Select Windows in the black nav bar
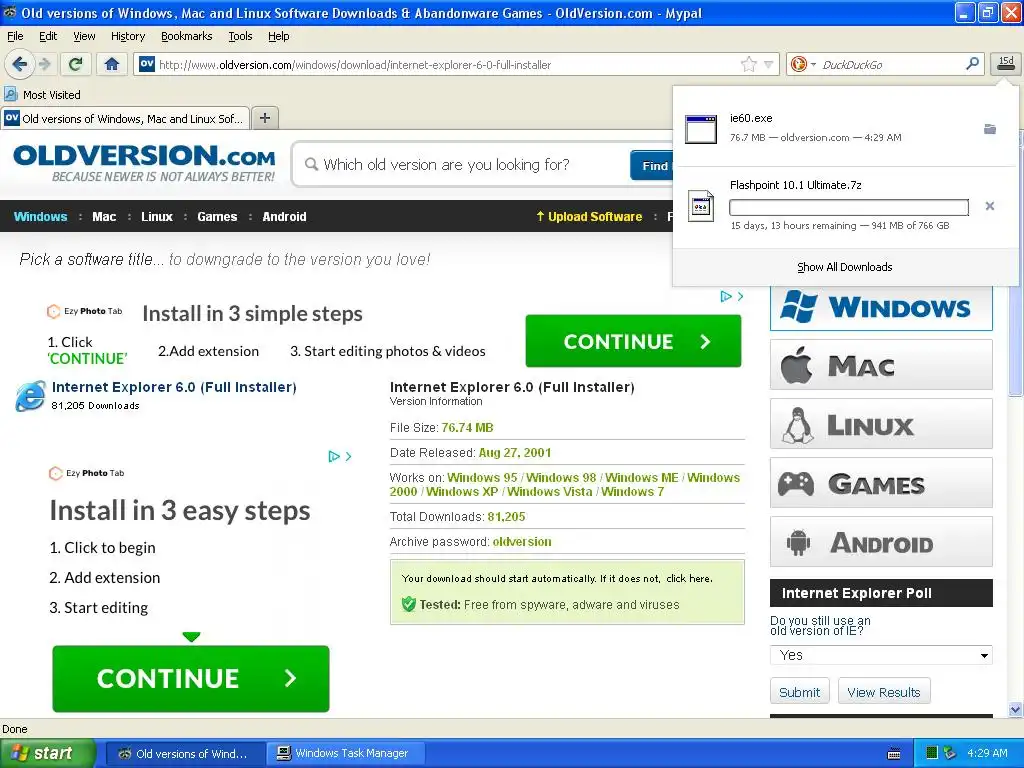1024x768 pixels. [x=40, y=216]
